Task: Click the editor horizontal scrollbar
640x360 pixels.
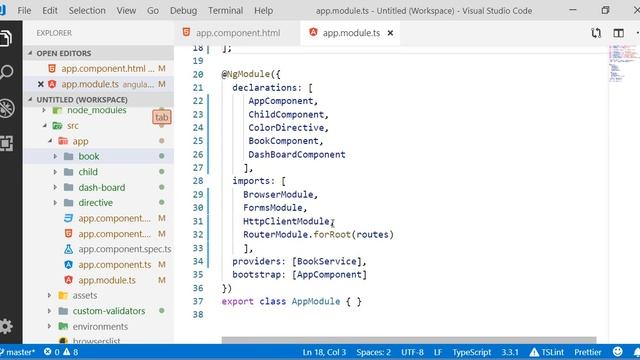Action: coord(409,340)
